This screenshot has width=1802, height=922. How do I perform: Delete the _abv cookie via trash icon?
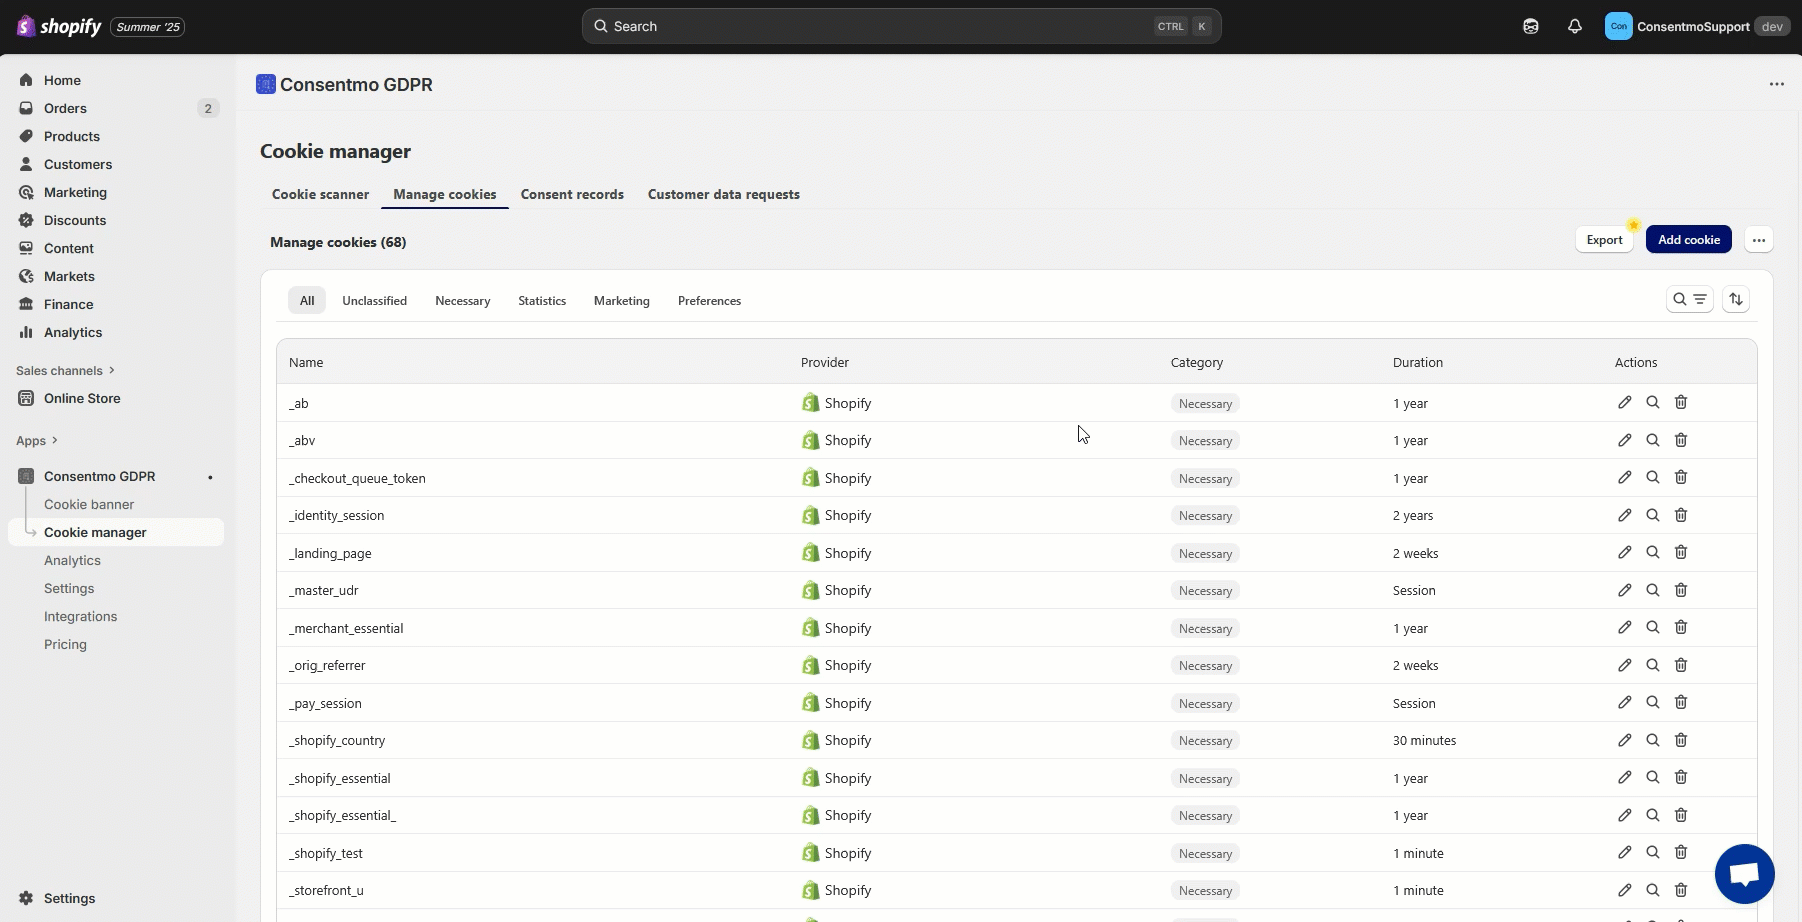pyautogui.click(x=1681, y=440)
